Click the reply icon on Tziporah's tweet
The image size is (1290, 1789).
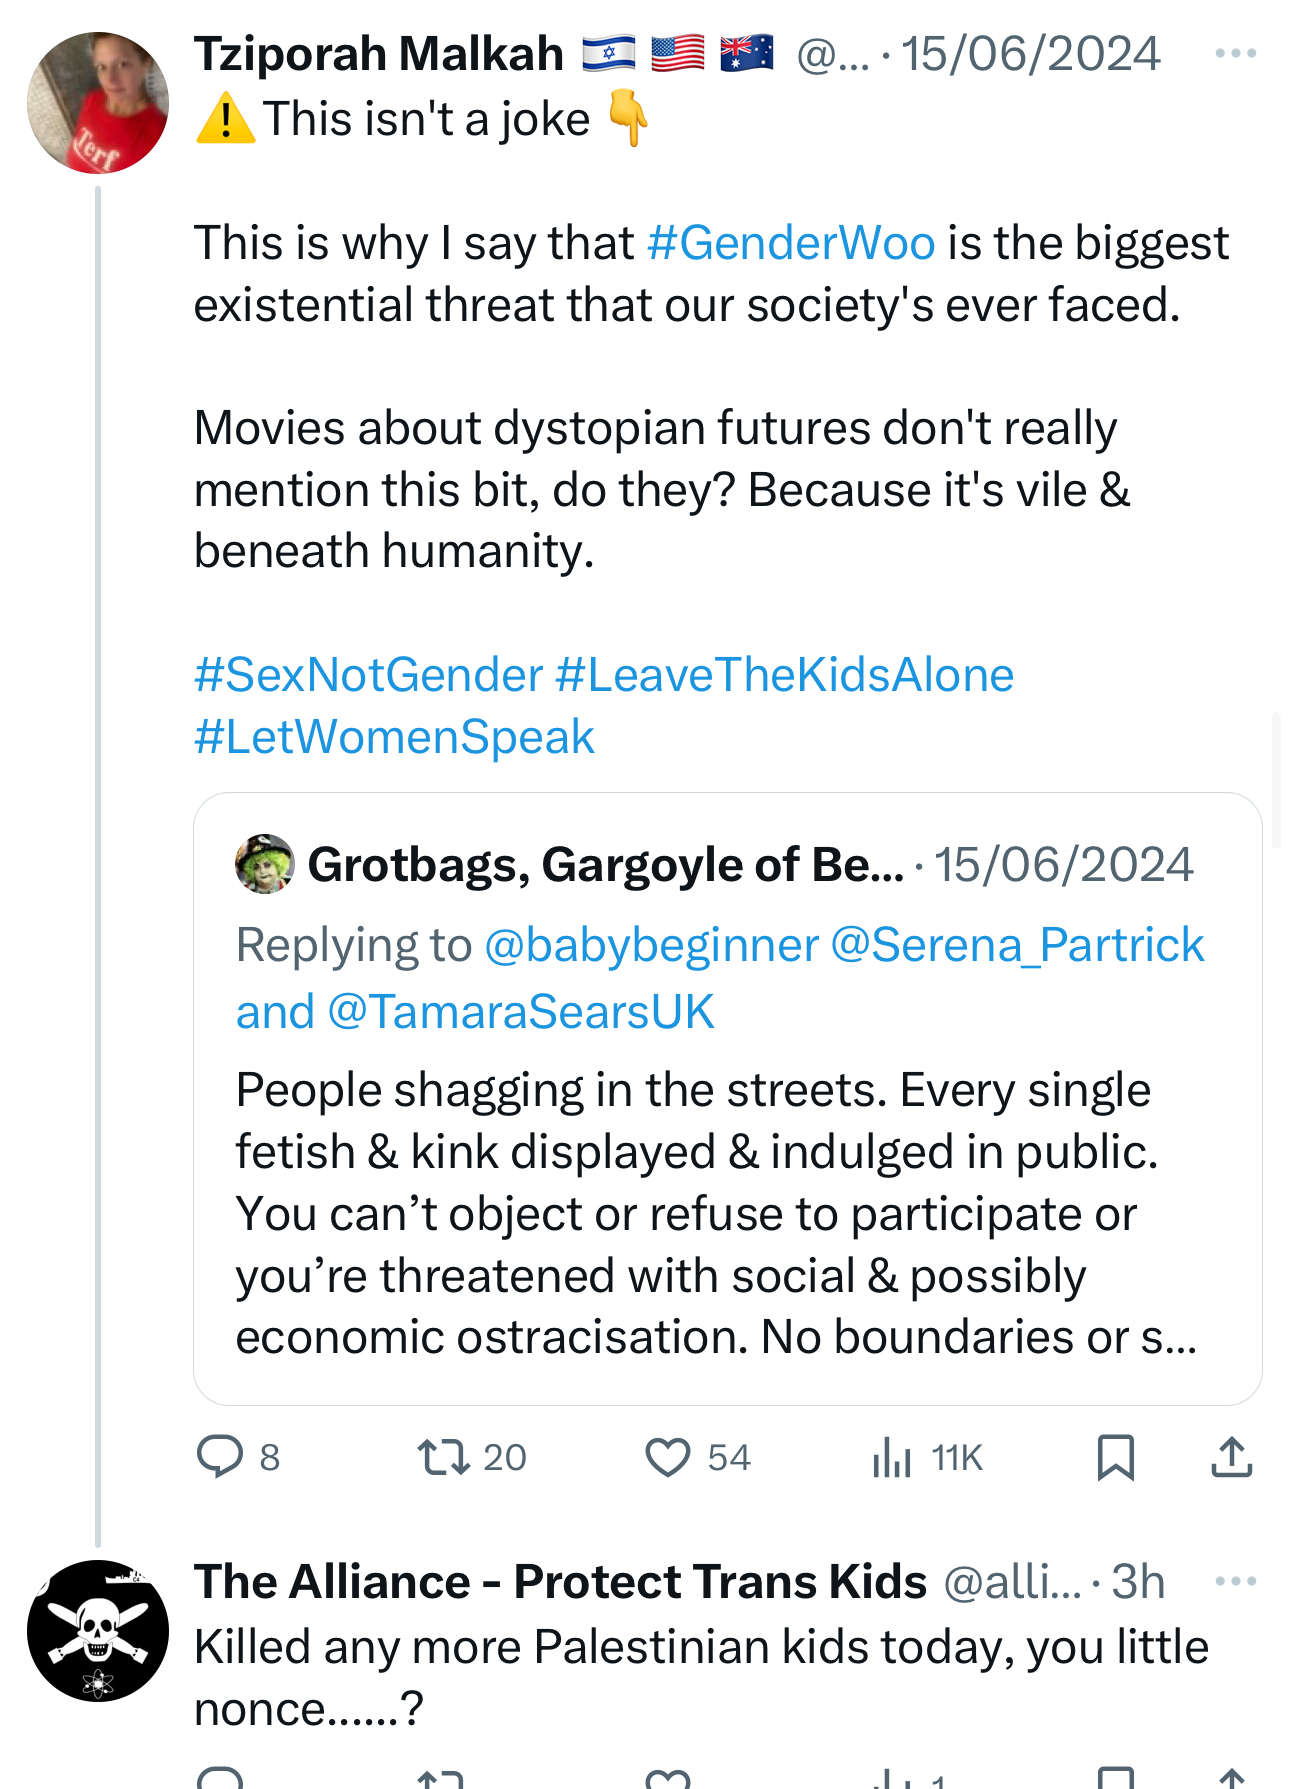220,1456
